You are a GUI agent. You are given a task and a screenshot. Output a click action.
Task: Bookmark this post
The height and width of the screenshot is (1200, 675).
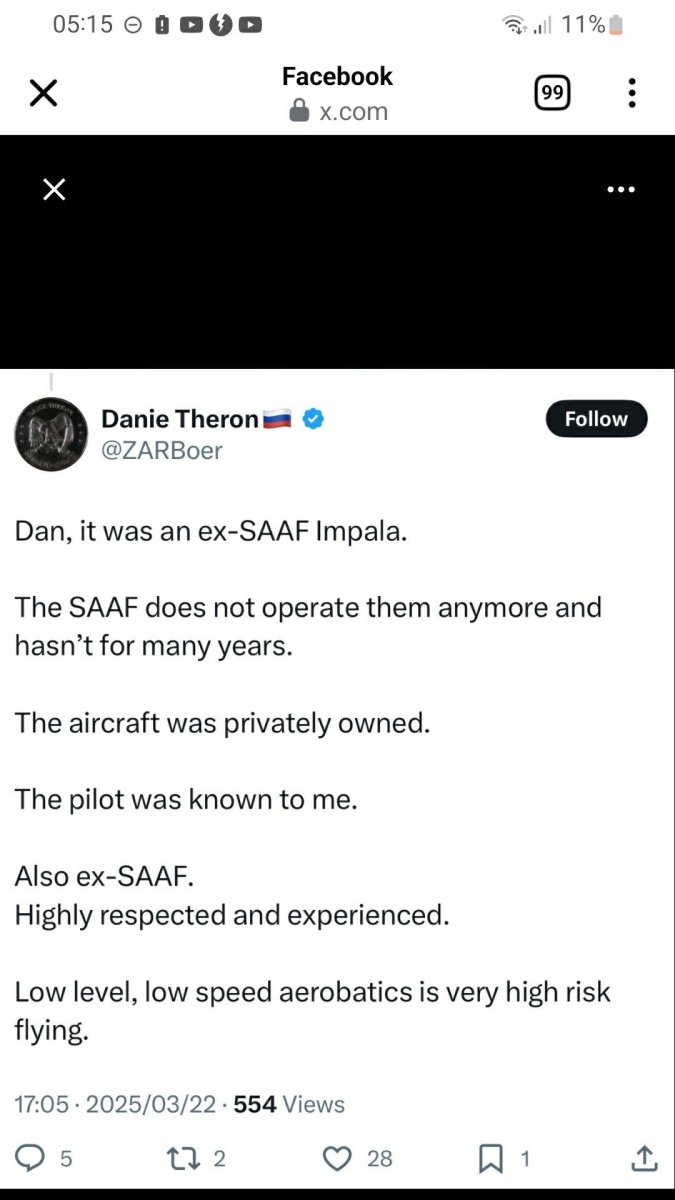(x=491, y=1158)
